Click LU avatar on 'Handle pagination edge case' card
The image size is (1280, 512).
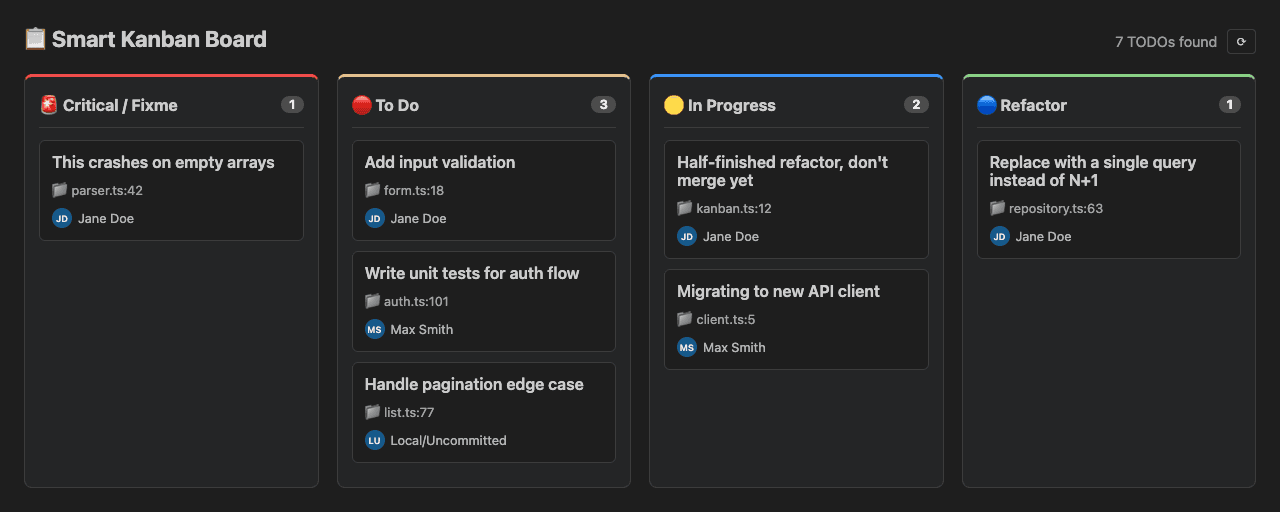[x=375, y=440]
